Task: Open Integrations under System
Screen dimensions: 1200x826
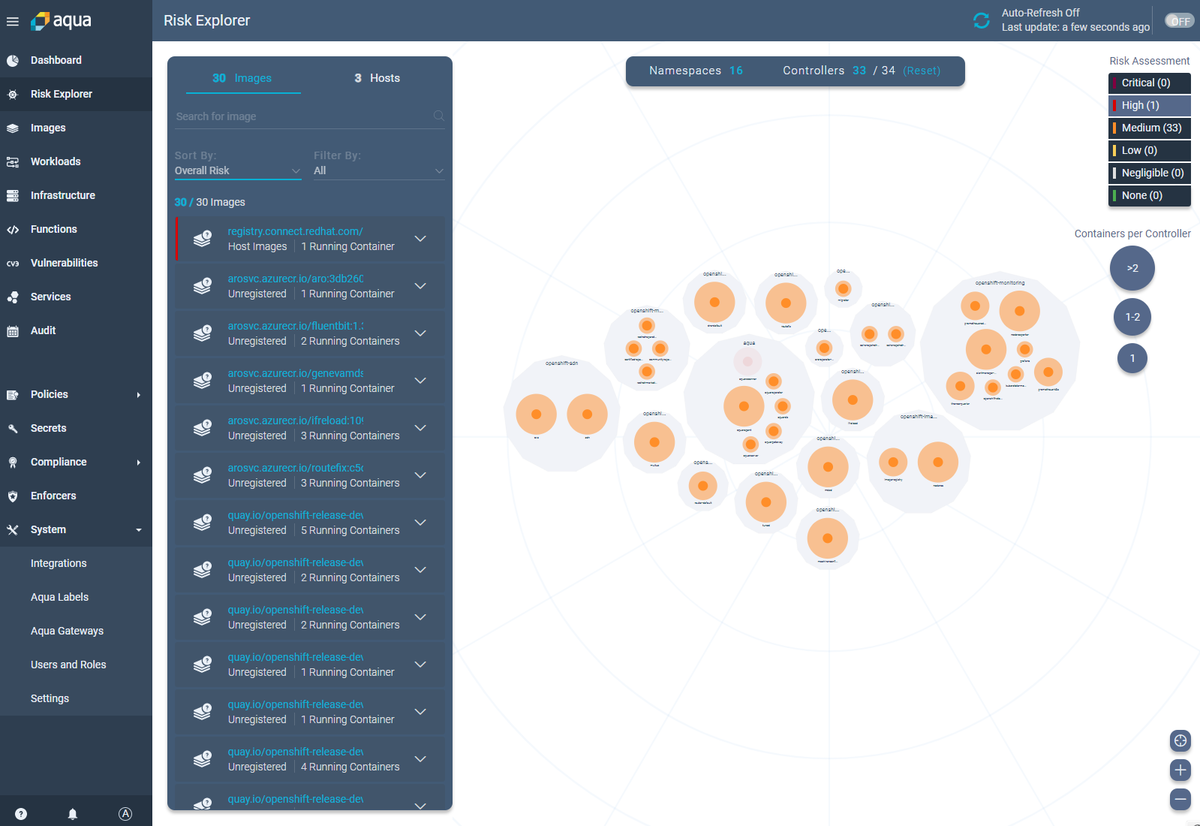Action: point(59,564)
